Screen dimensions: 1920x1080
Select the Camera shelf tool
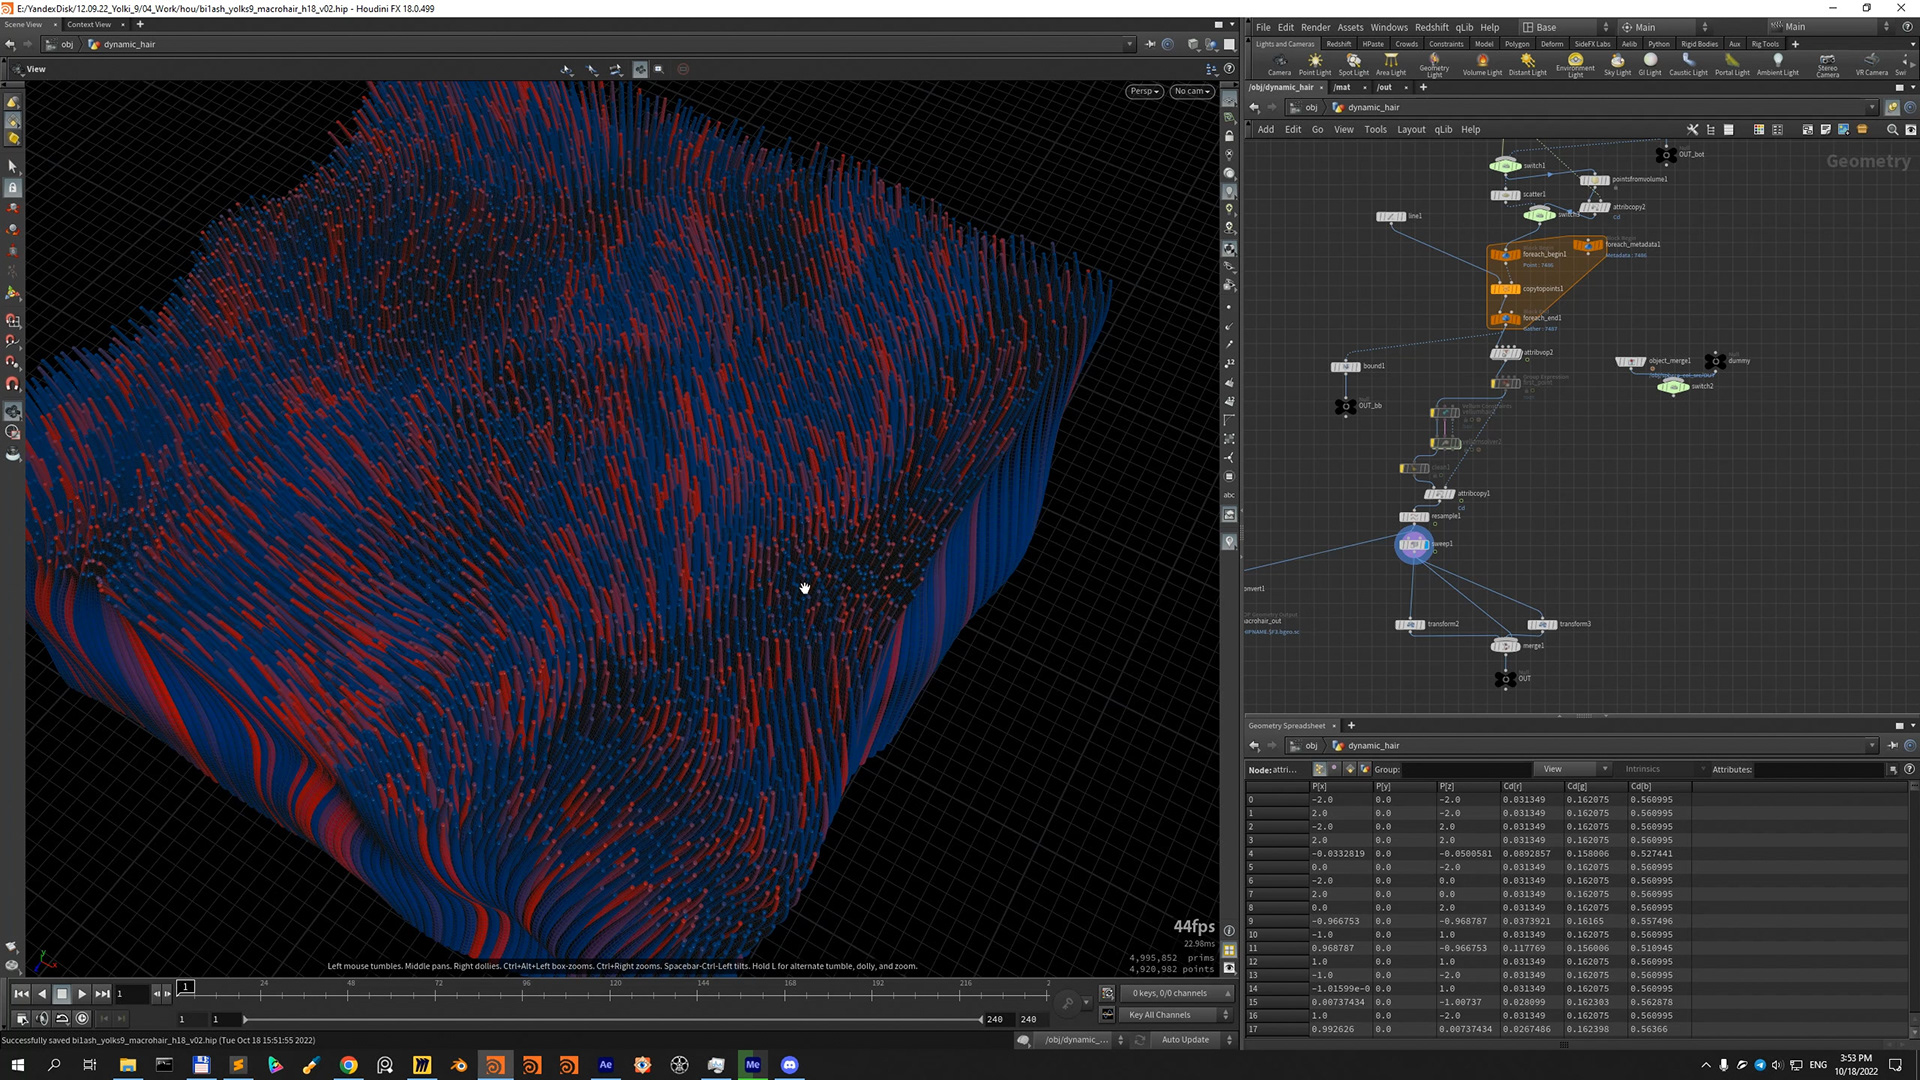point(1279,65)
